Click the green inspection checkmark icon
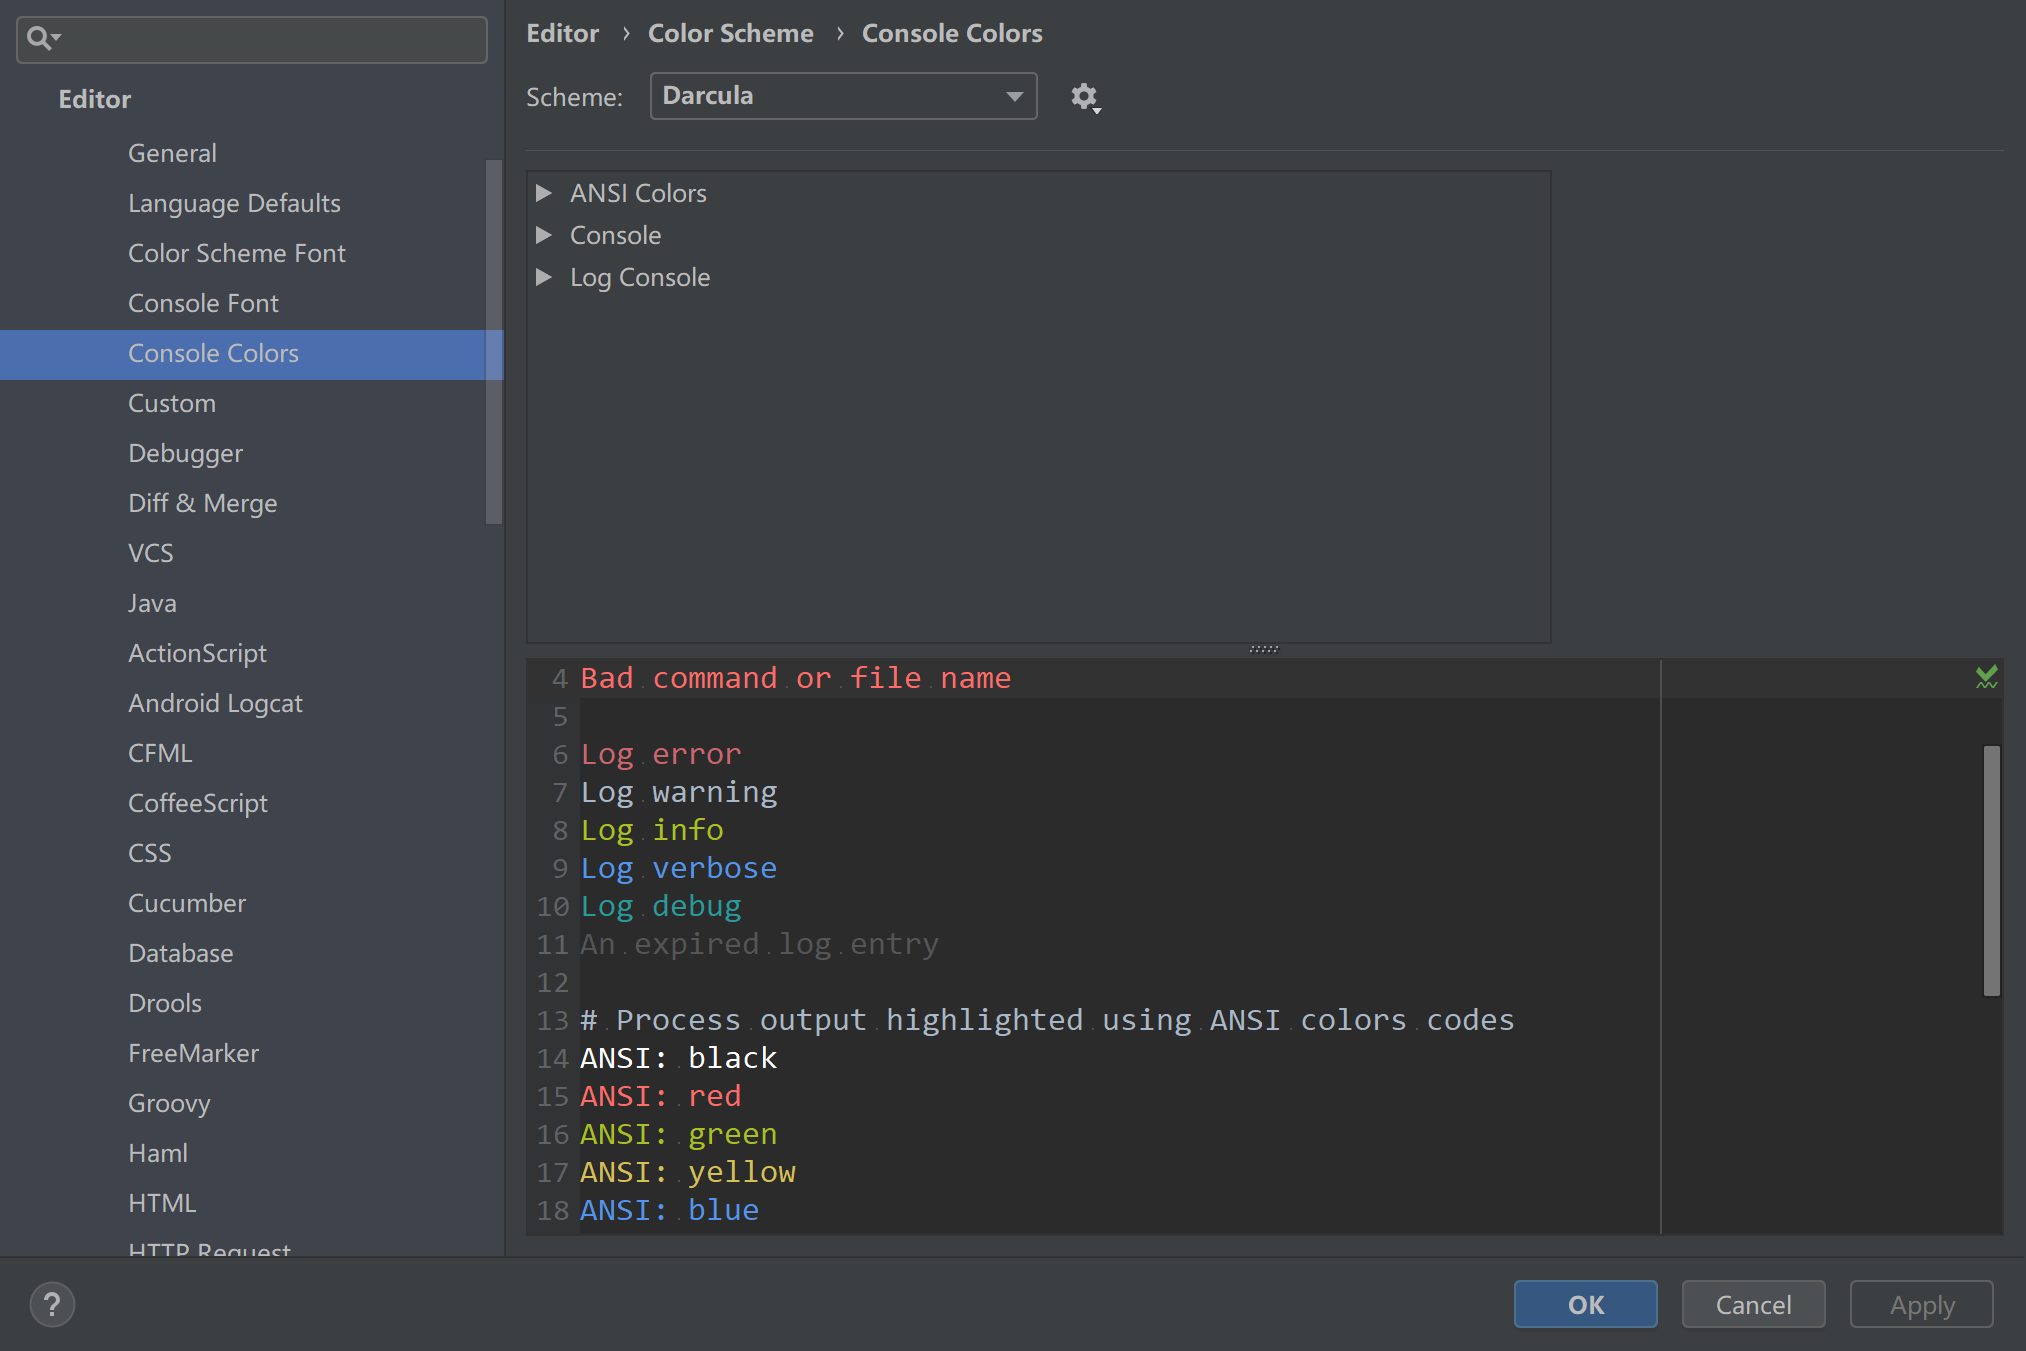2026x1351 pixels. click(x=1986, y=677)
